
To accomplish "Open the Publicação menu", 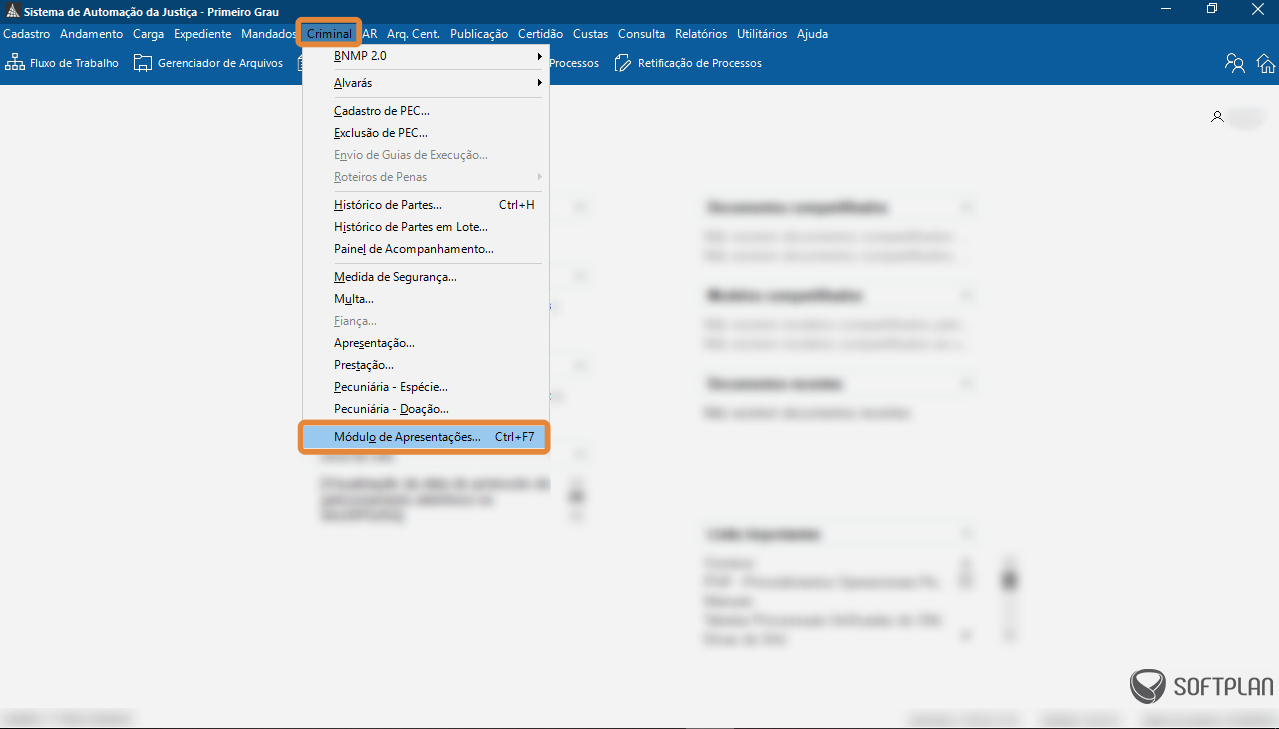I will pos(479,34).
